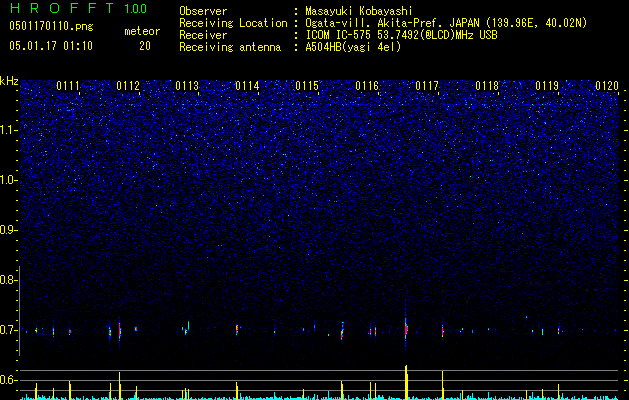Click the Ogata-vill. Akita-Pref. JAPAN text
The height and width of the screenshot is (400, 629).
pos(391,23)
